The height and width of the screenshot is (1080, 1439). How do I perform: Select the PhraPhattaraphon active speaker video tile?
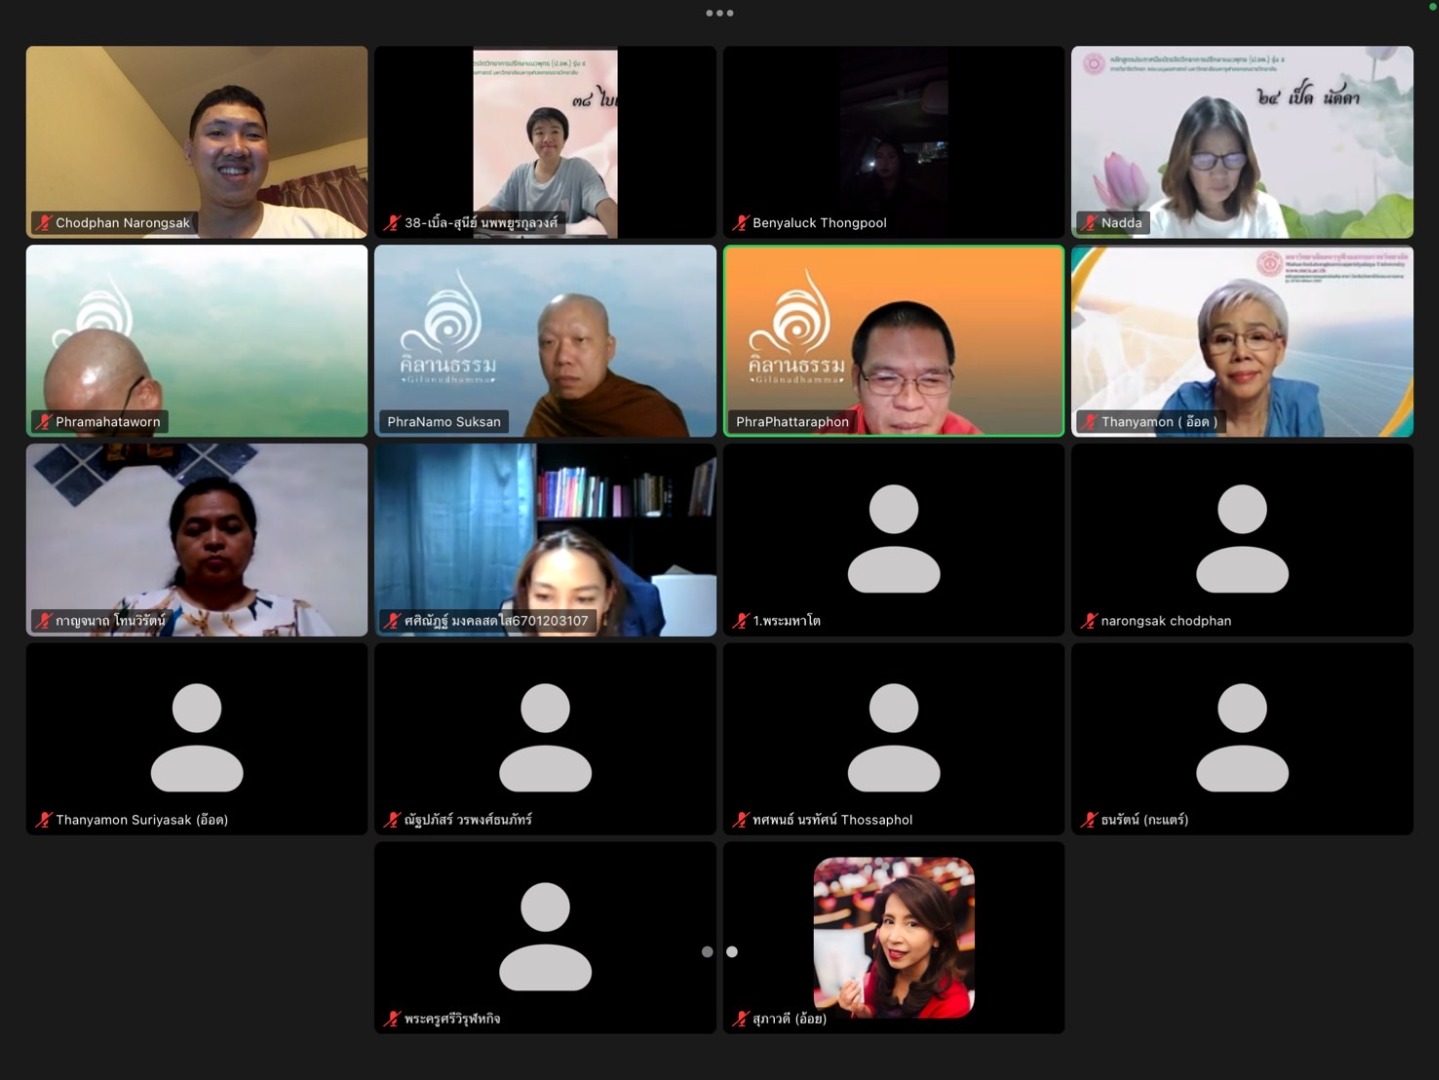click(x=893, y=340)
